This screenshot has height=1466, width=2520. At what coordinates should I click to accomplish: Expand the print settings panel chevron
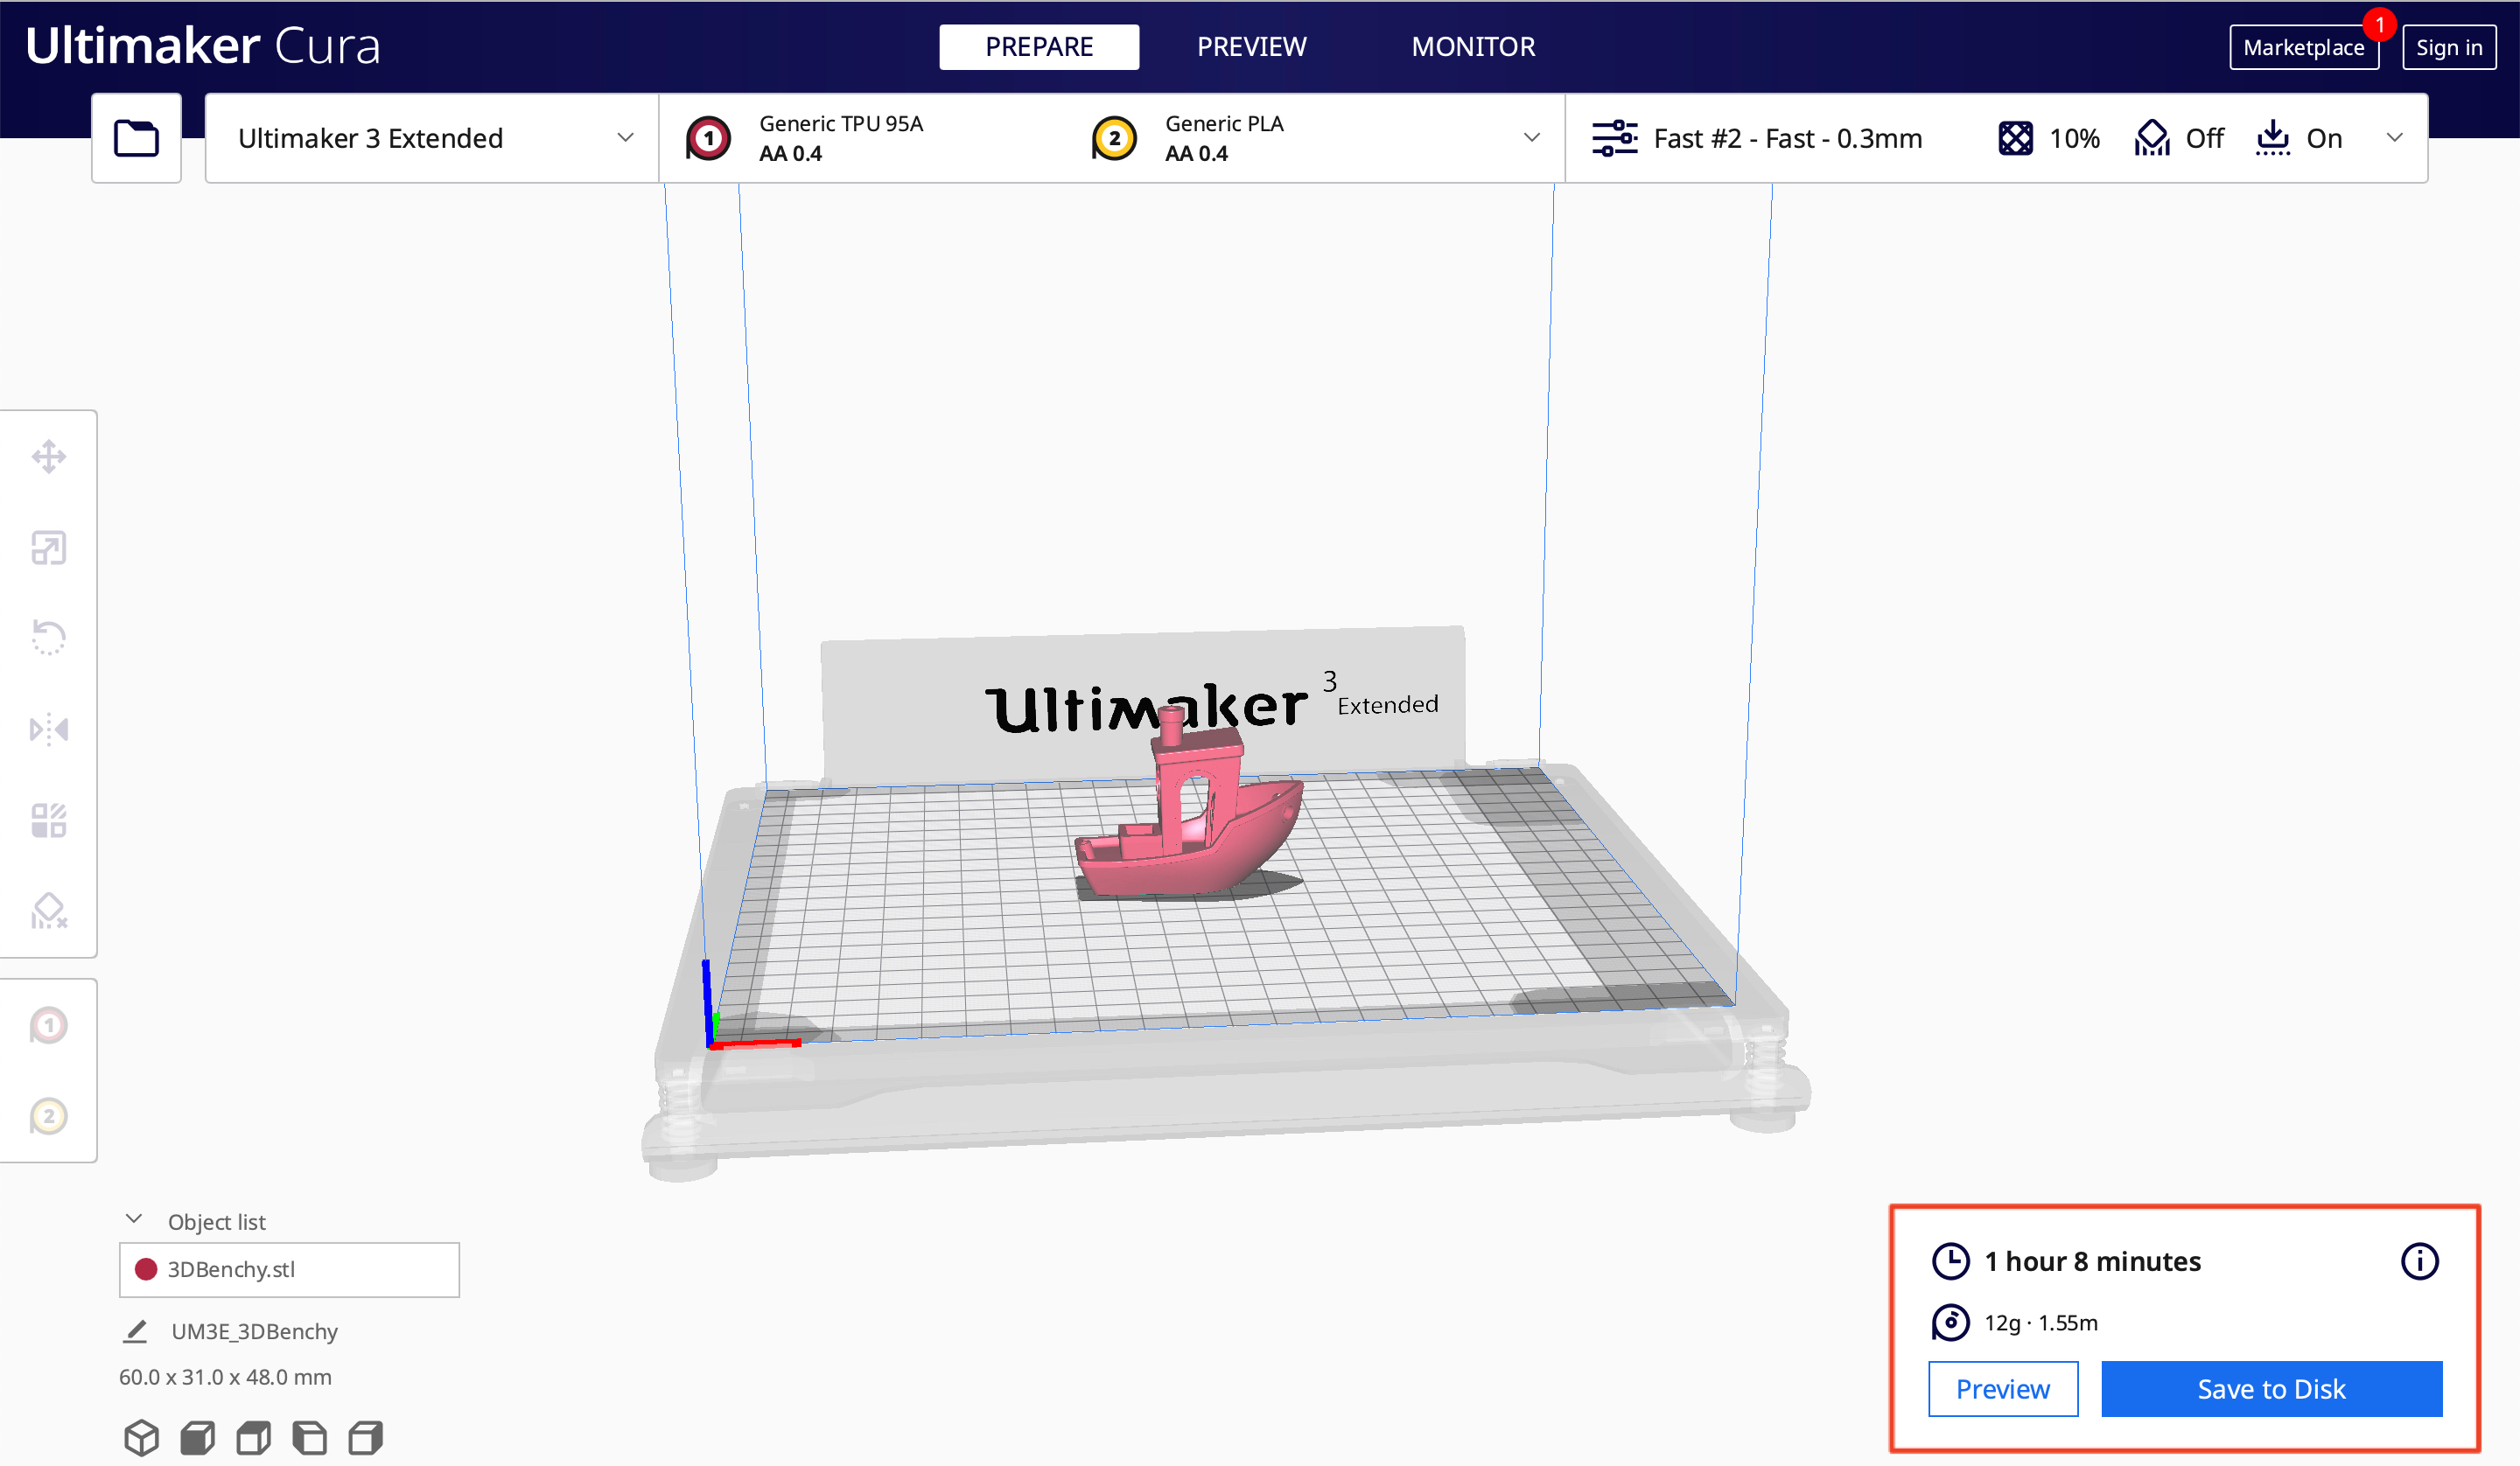click(x=2394, y=138)
